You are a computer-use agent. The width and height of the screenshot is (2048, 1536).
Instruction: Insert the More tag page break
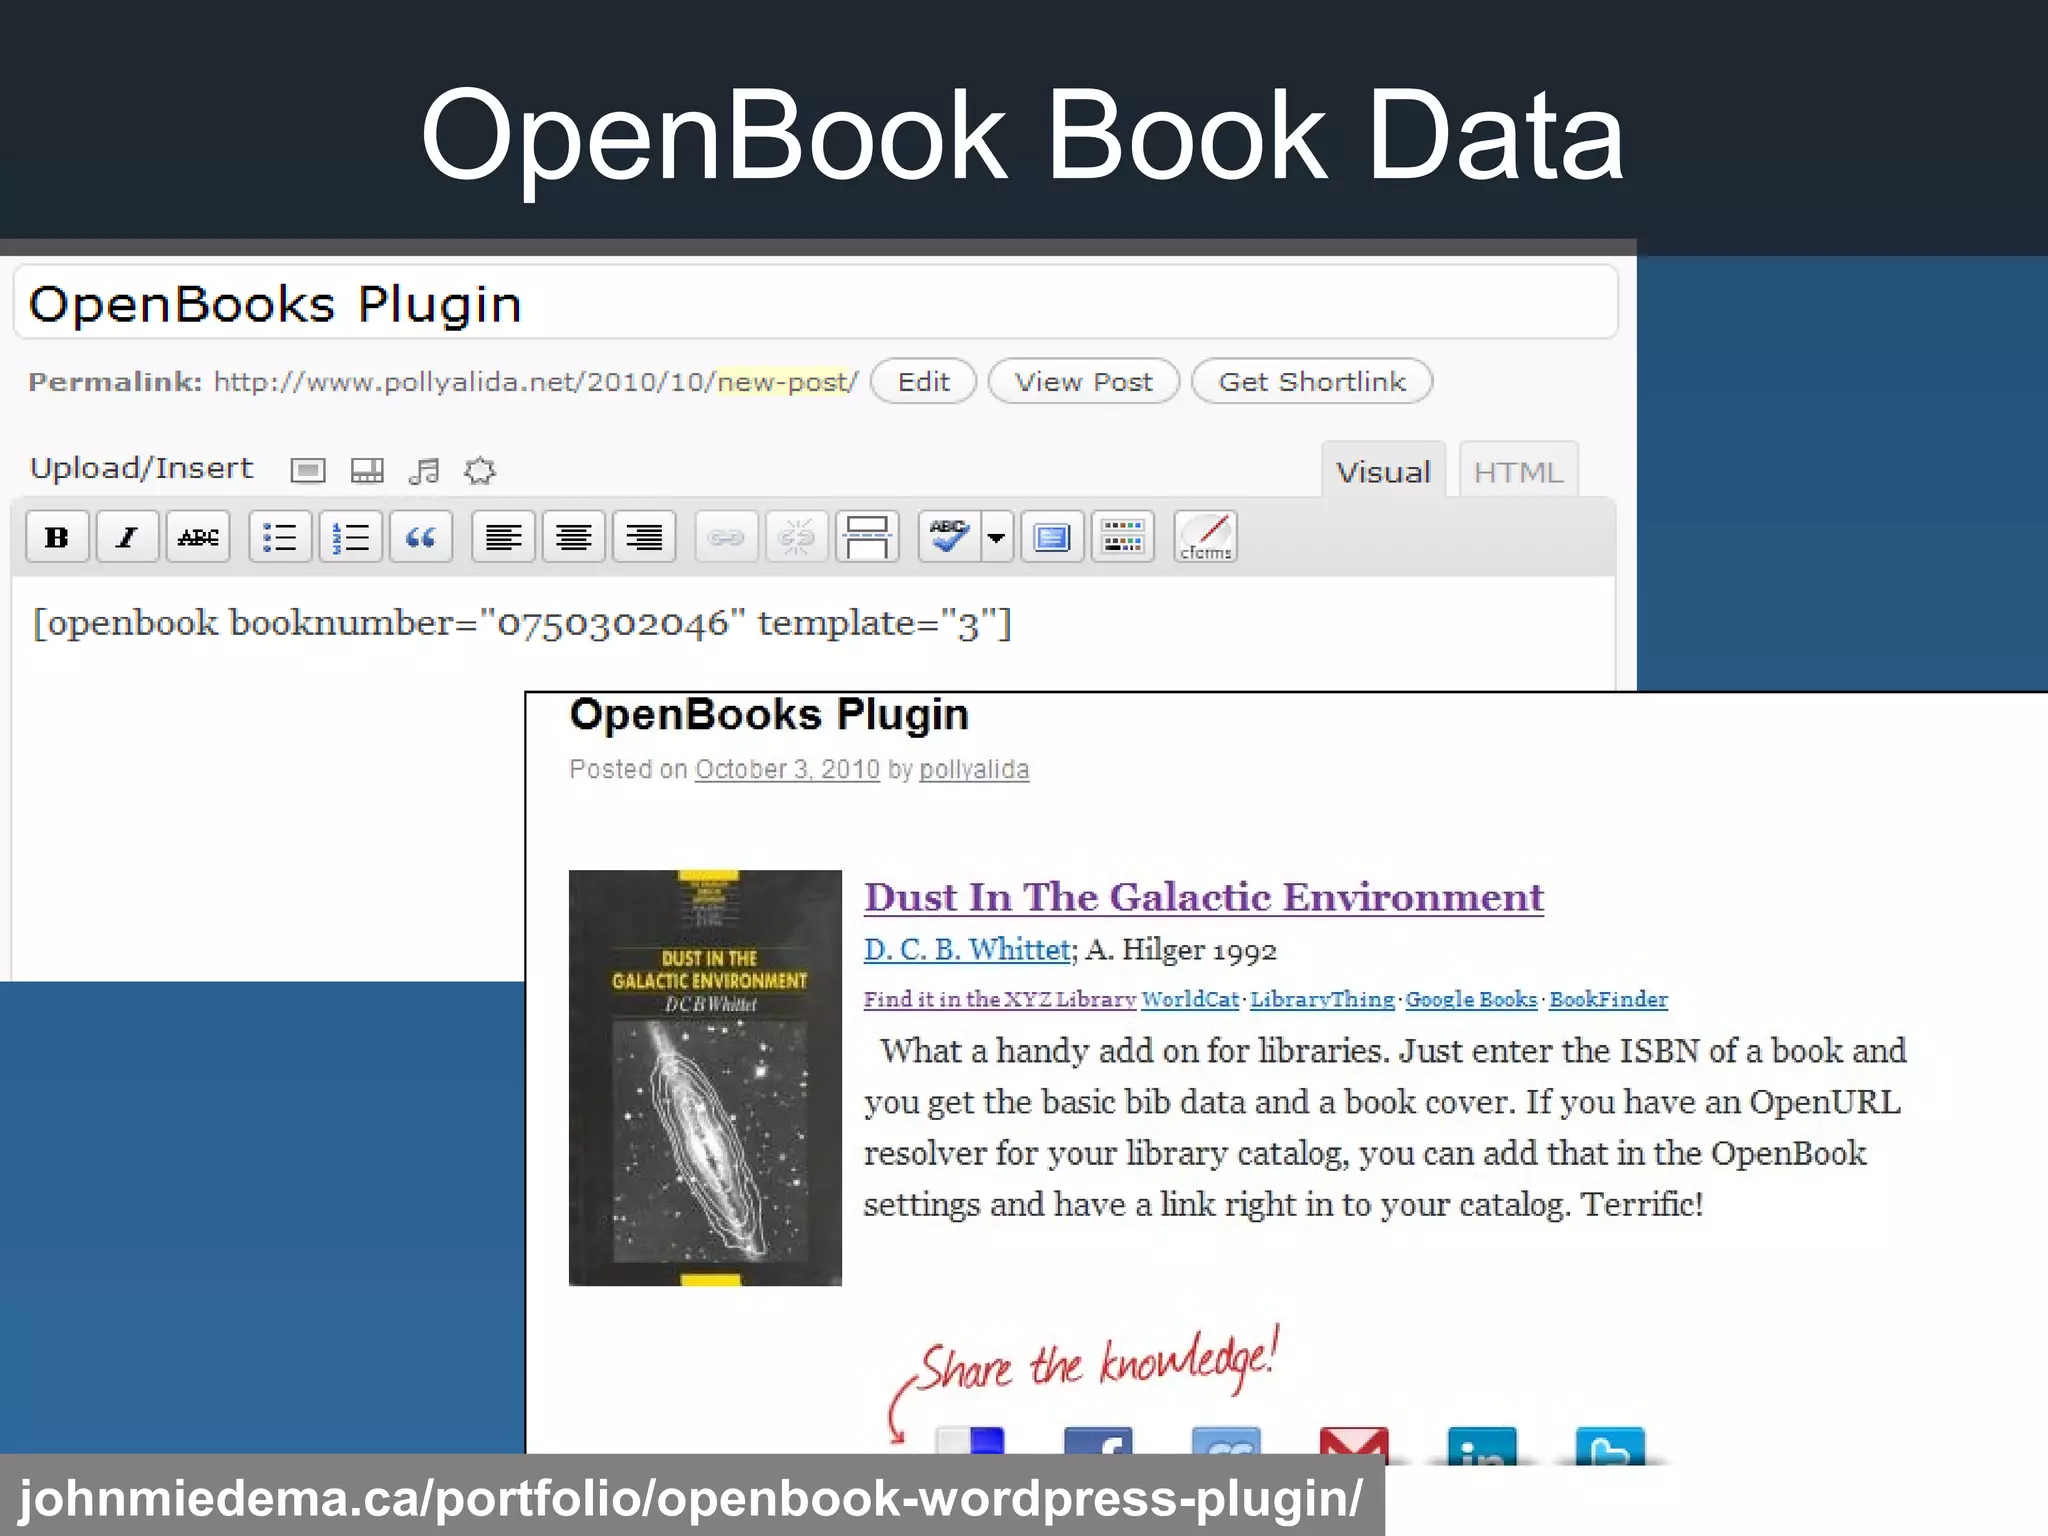pyautogui.click(x=866, y=537)
